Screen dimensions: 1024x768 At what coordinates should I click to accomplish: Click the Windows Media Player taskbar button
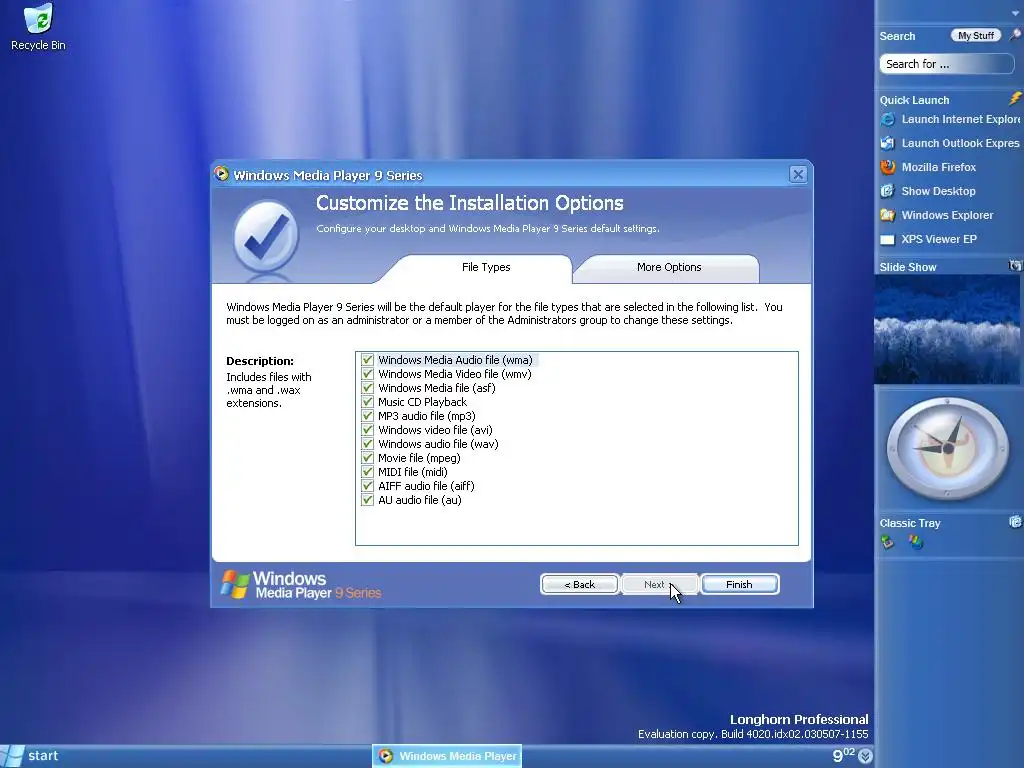447,756
